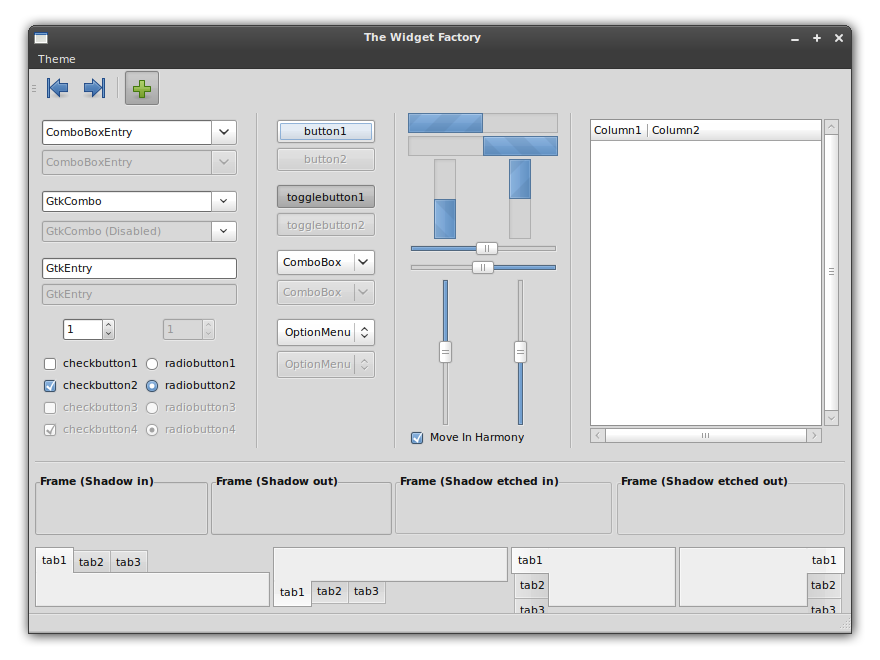880x660 pixels.
Task: Click into the GtkEntry text field
Action: [x=139, y=269]
